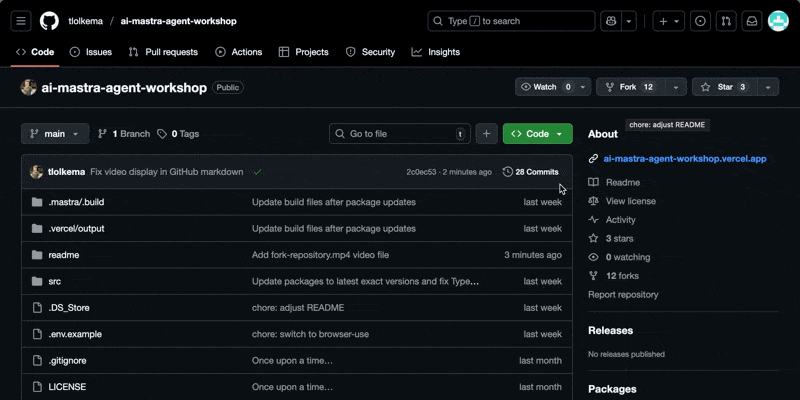This screenshot has width=800, height=400.
Task: Click green check status icon on latest commit
Action: click(258, 172)
